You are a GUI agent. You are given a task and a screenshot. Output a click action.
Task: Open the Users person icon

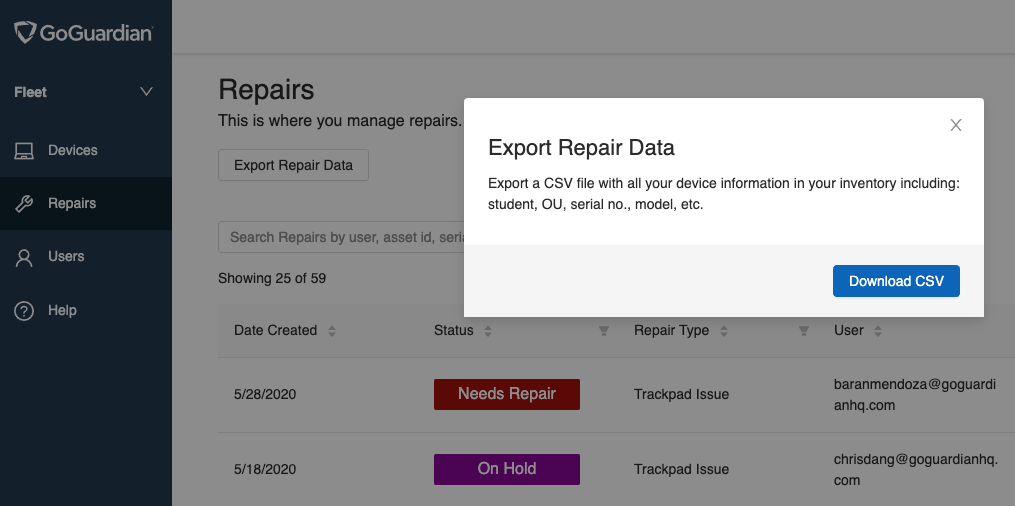(x=24, y=258)
